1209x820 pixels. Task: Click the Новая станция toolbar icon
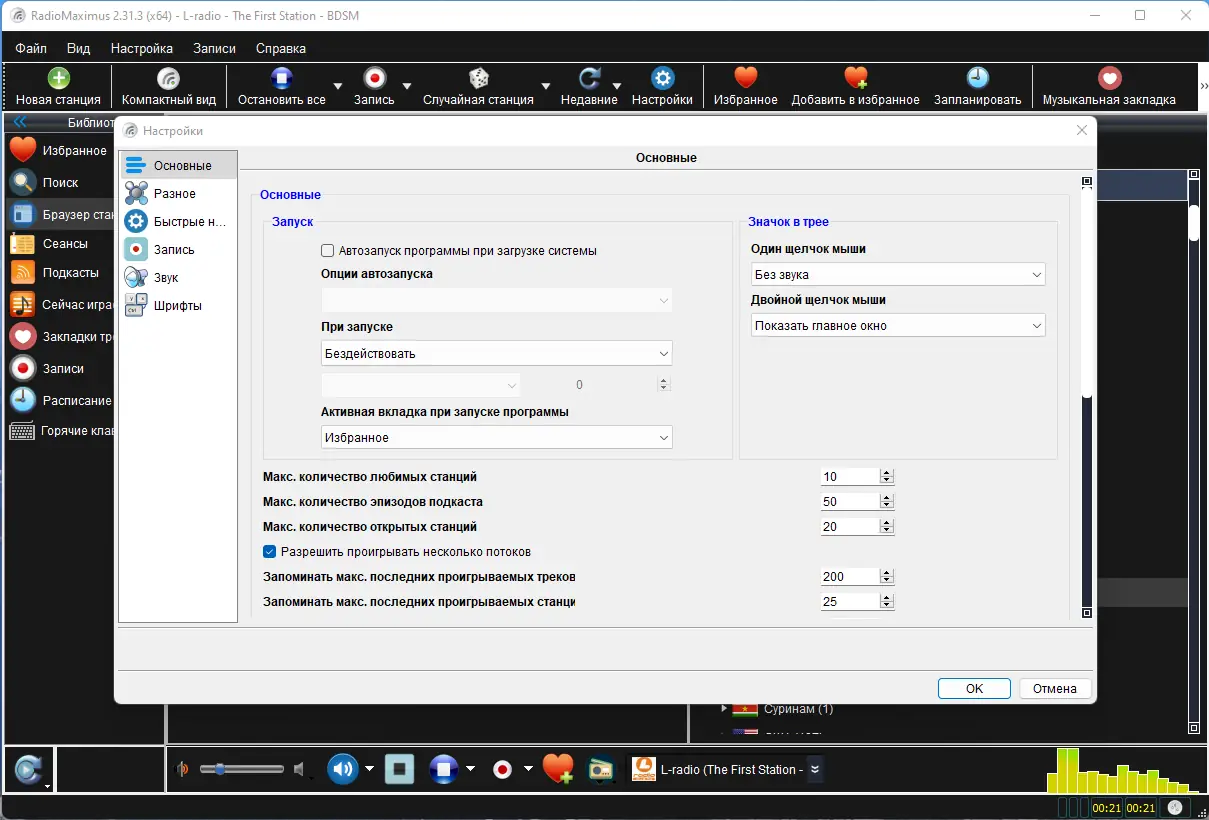pyautogui.click(x=58, y=79)
